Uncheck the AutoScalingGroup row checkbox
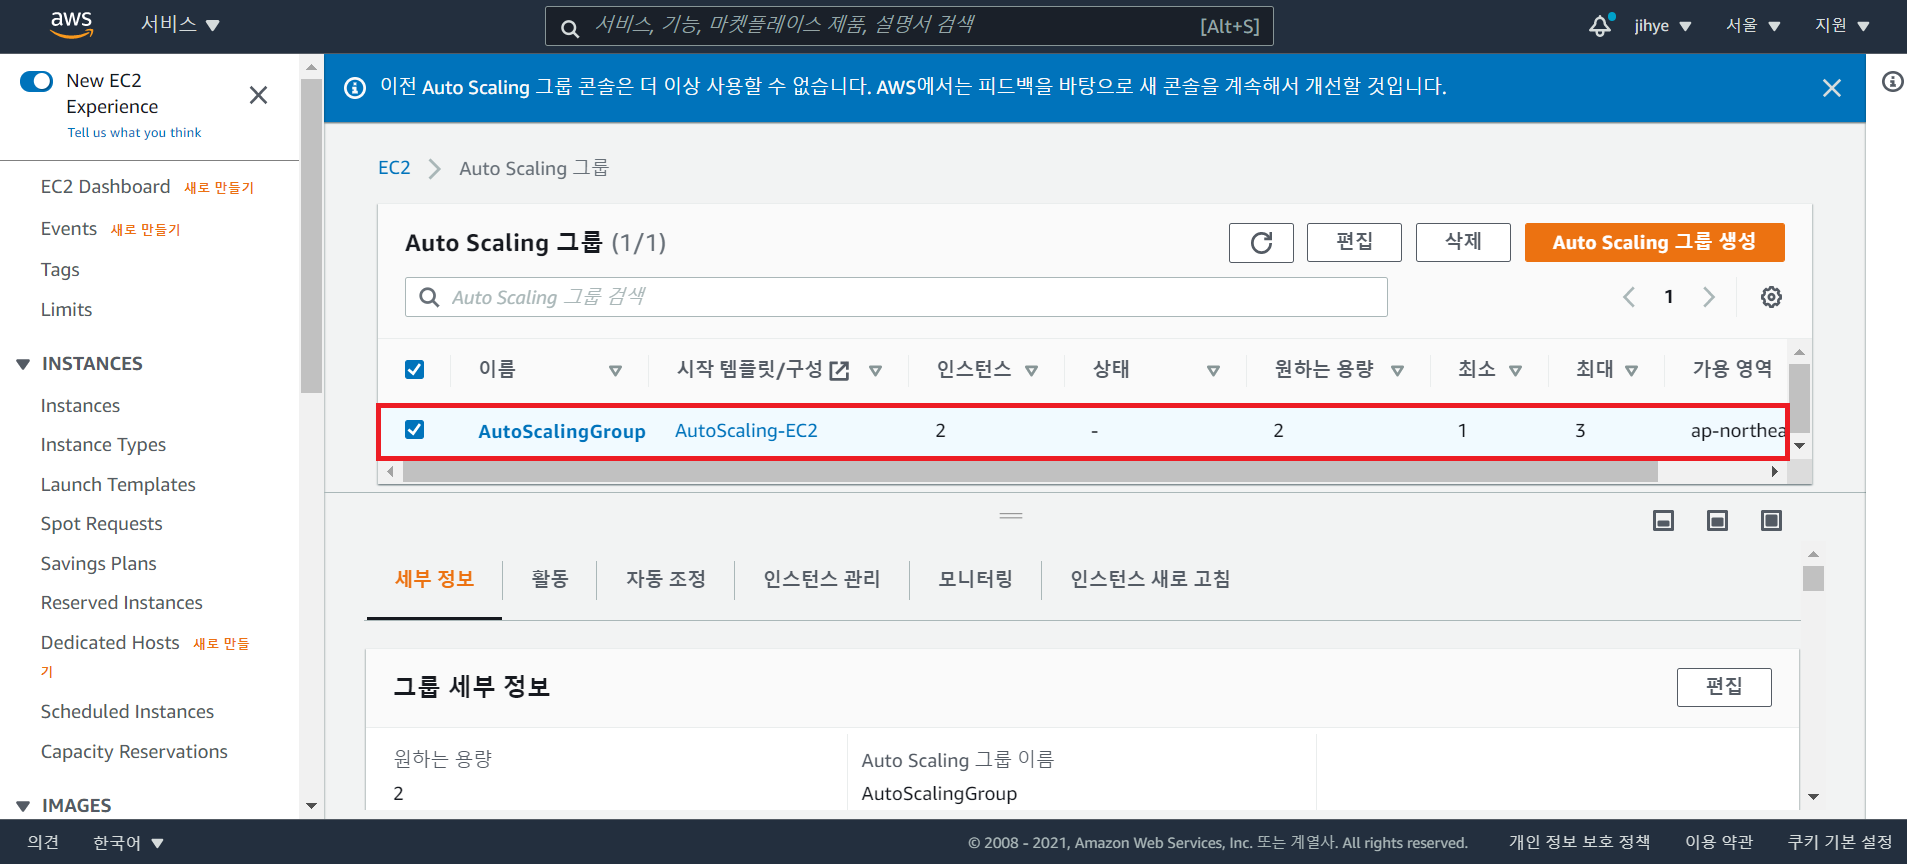The height and width of the screenshot is (864, 1907). (x=414, y=430)
